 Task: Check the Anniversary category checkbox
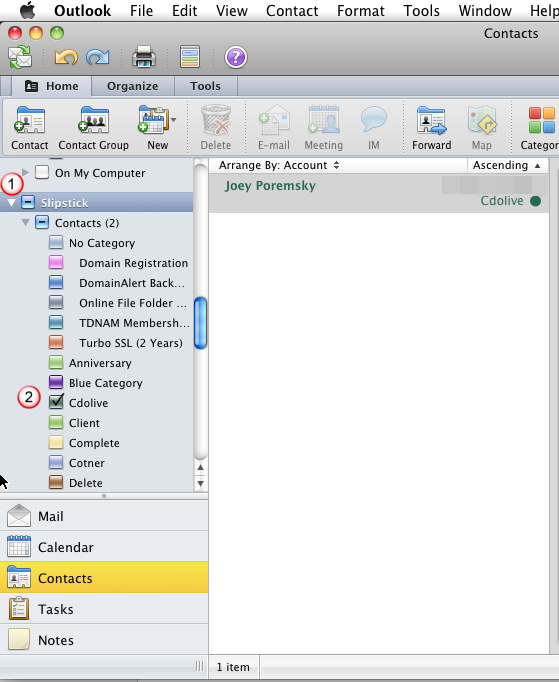pyautogui.click(x=56, y=362)
